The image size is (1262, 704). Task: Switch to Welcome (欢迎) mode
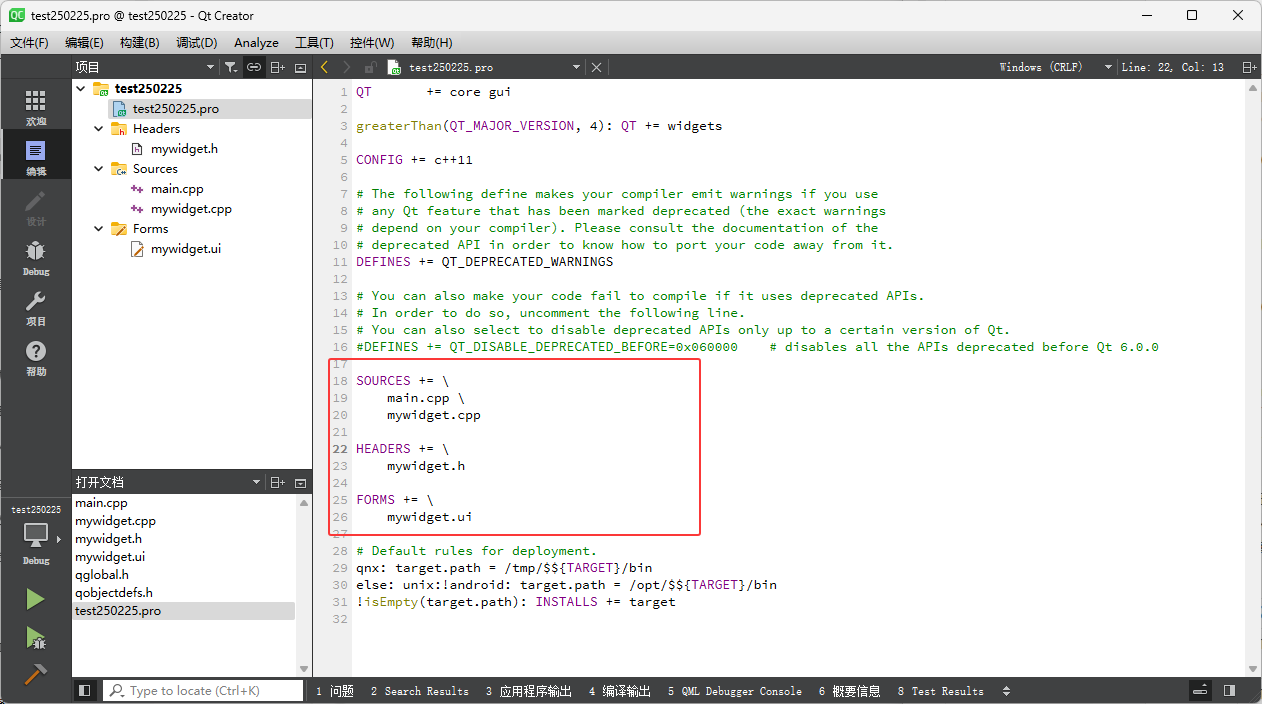(x=35, y=107)
